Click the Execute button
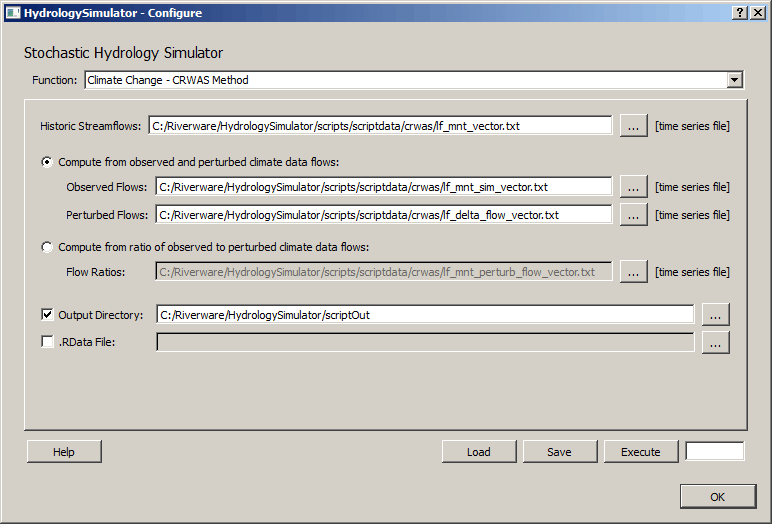 tap(641, 452)
